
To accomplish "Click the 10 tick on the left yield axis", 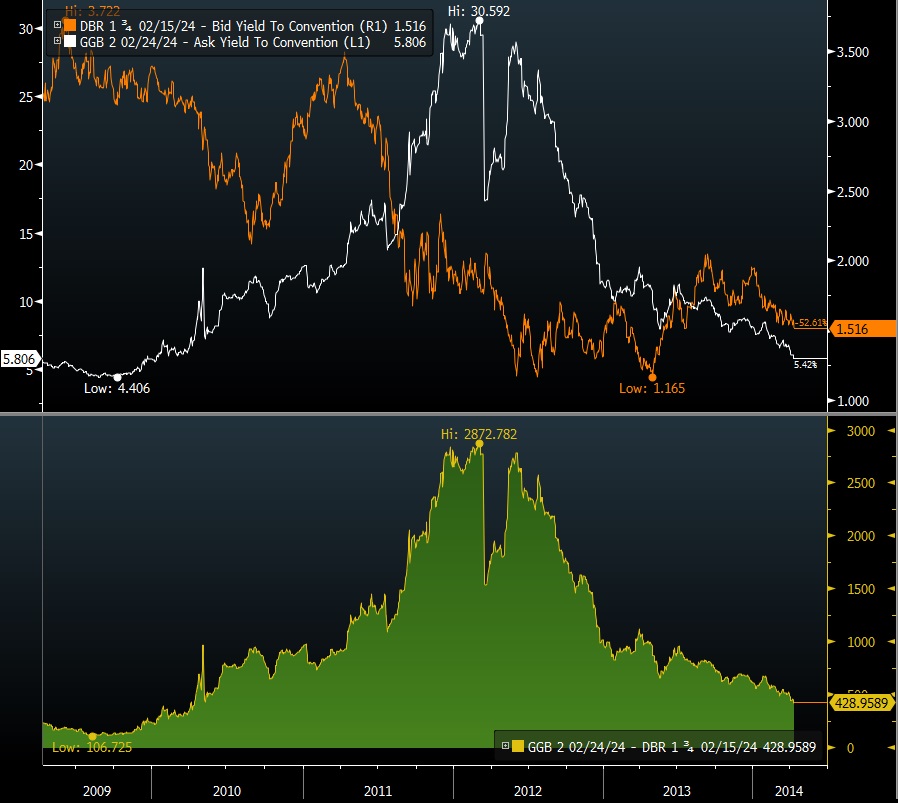I will (26, 302).
